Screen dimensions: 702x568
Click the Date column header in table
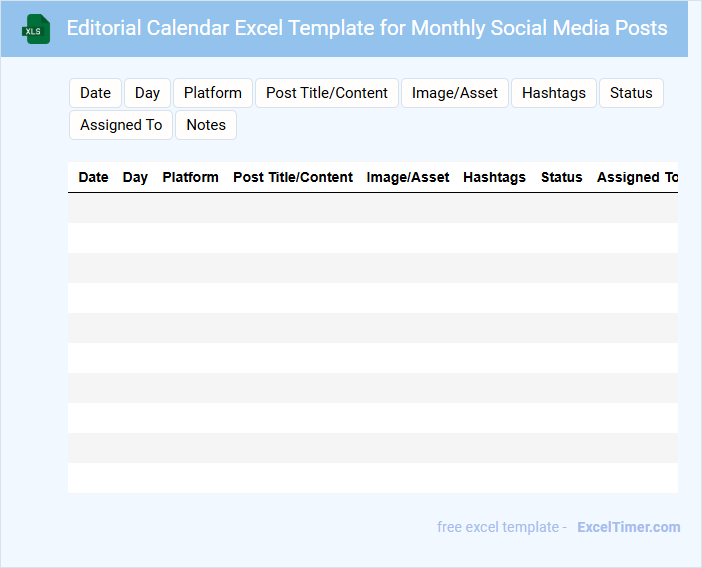tap(93, 177)
